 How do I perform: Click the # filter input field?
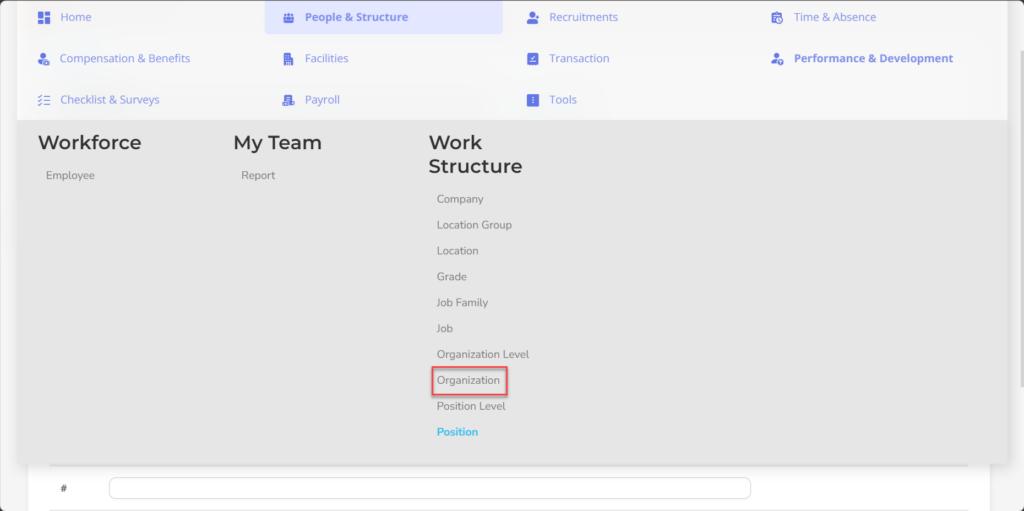430,488
